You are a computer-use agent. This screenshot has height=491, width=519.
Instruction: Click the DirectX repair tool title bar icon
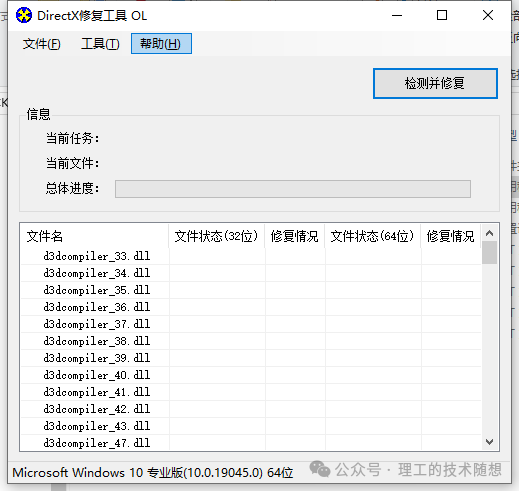(24, 15)
